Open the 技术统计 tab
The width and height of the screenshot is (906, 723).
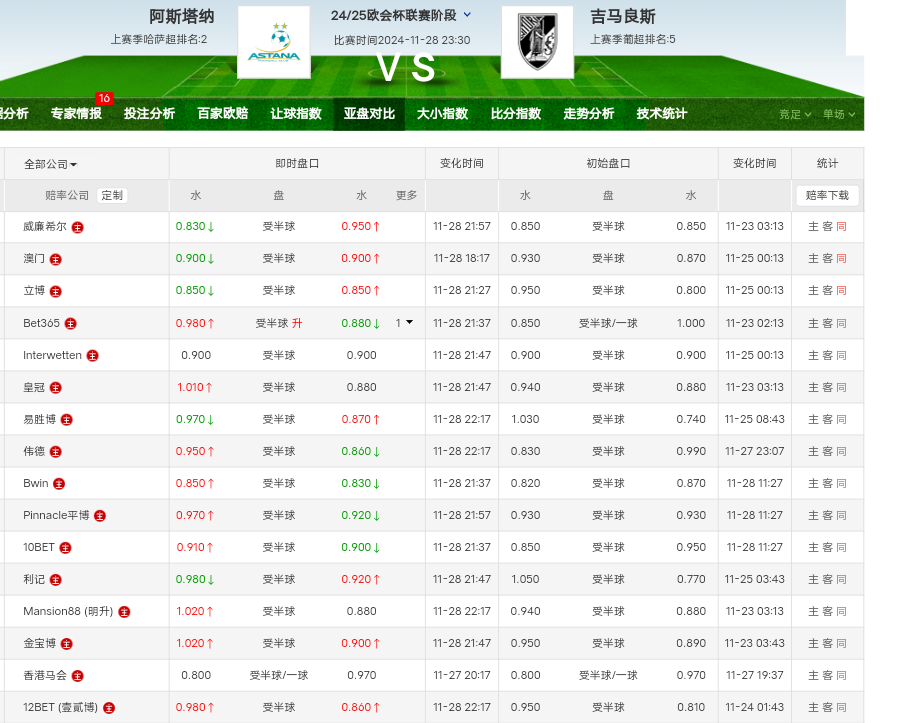pyautogui.click(x=662, y=113)
